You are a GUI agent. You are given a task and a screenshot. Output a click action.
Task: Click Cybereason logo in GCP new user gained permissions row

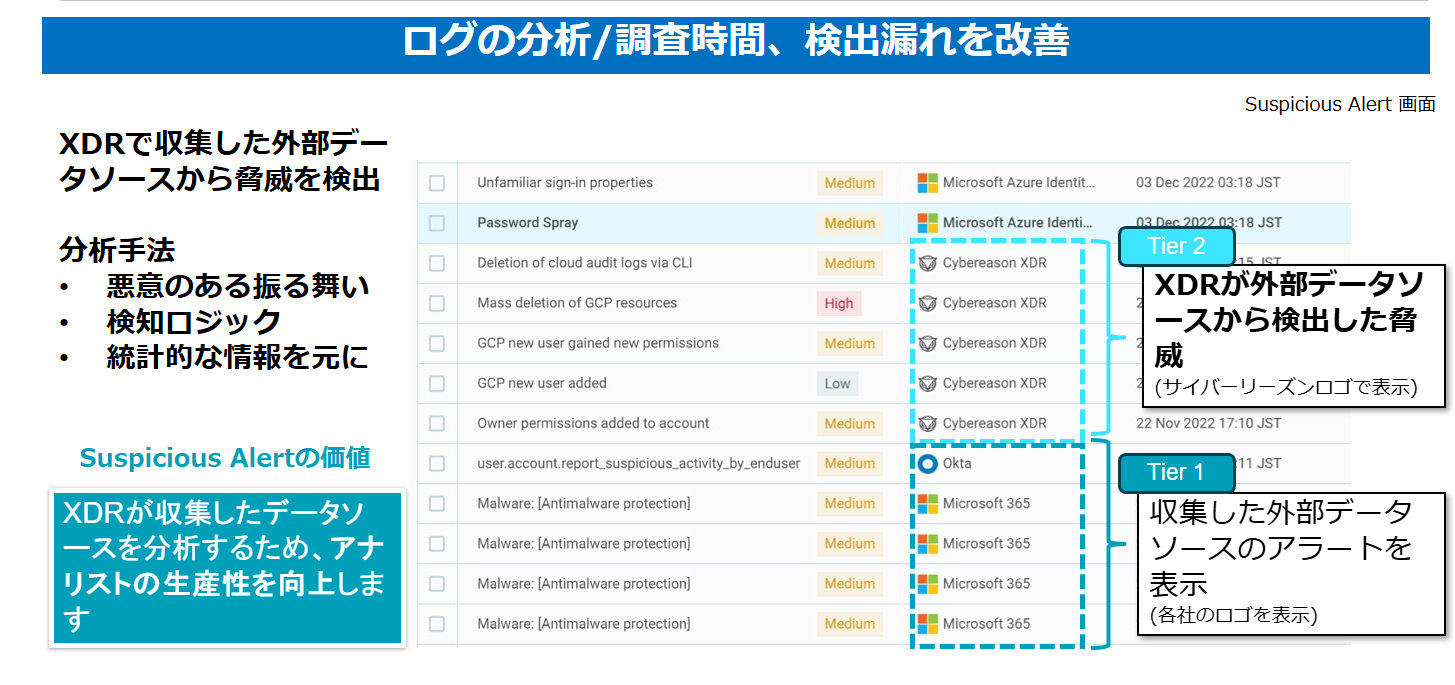[928, 343]
